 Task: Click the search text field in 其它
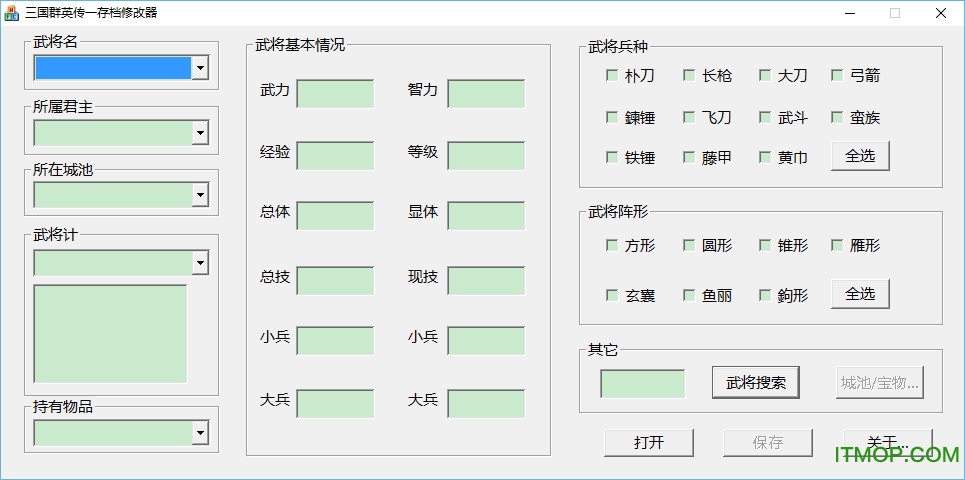coord(643,383)
